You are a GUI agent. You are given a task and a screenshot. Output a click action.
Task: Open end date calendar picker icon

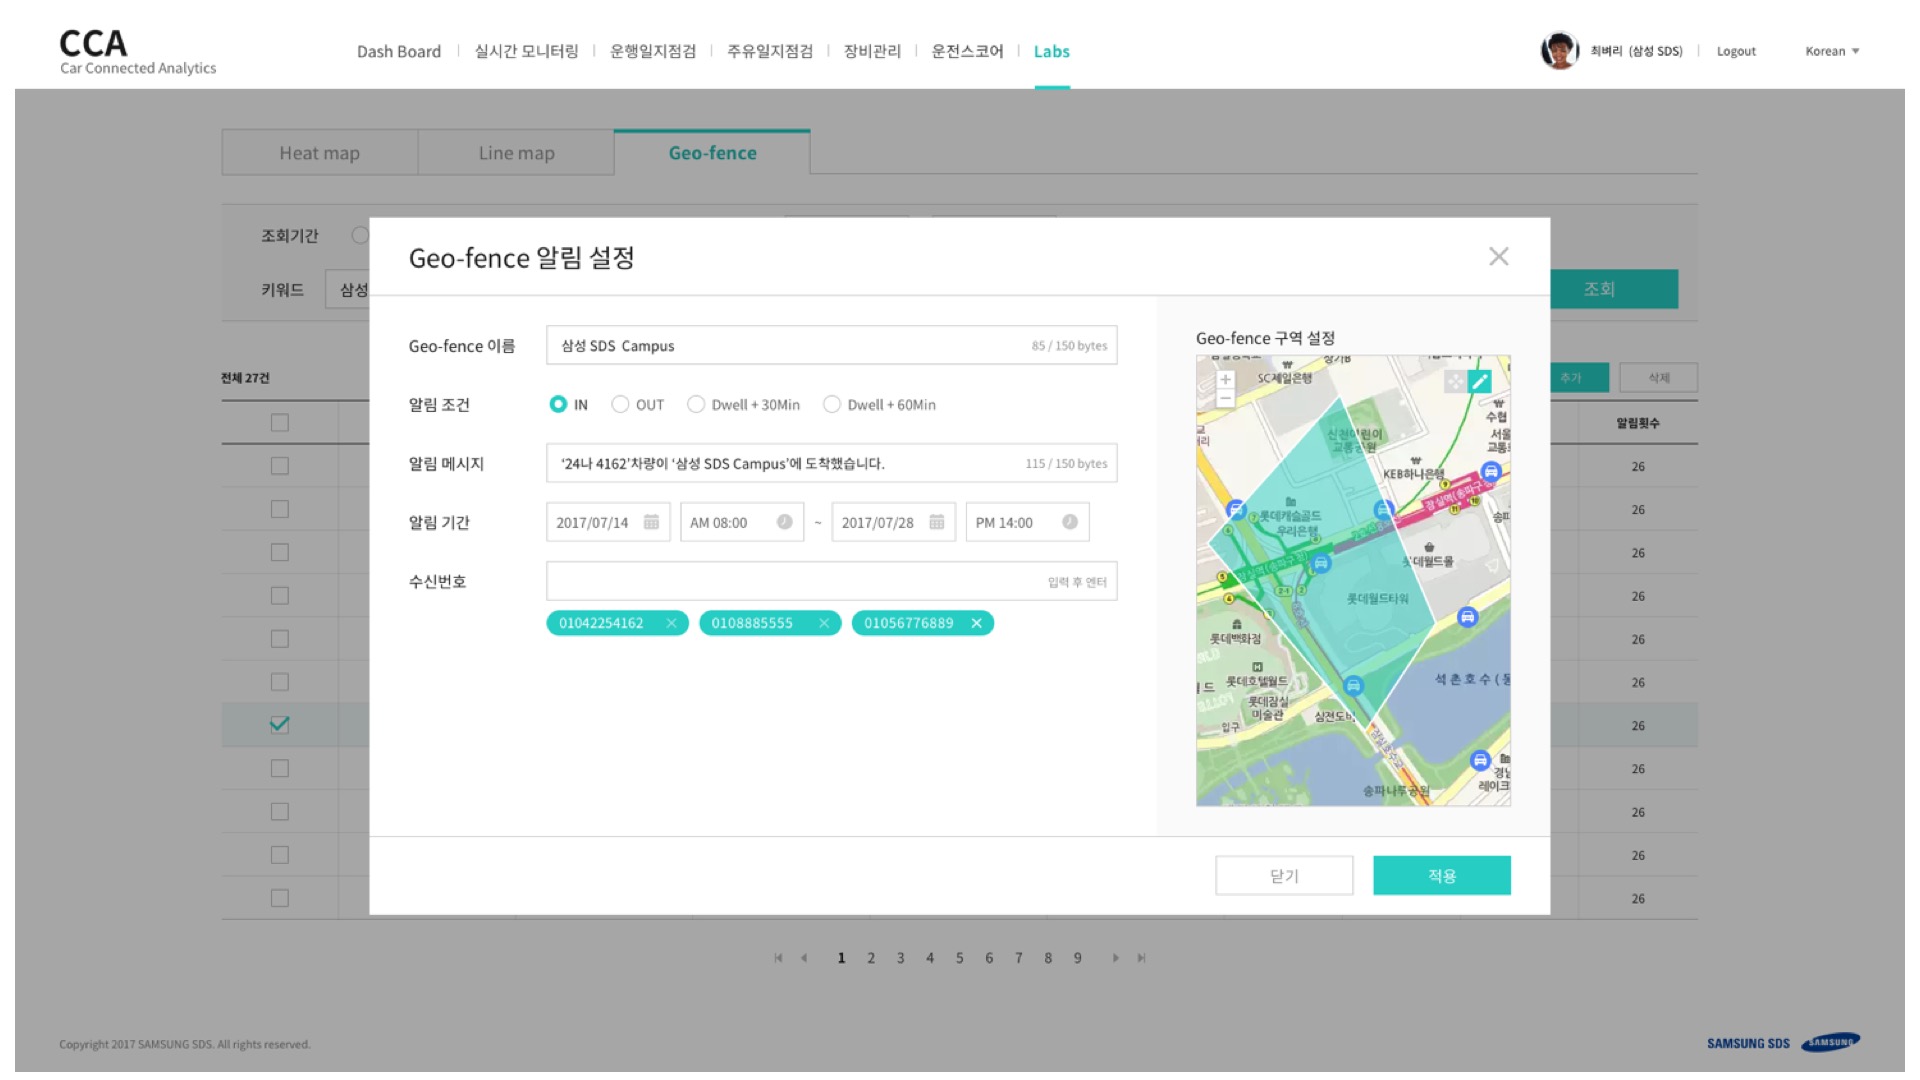point(937,522)
